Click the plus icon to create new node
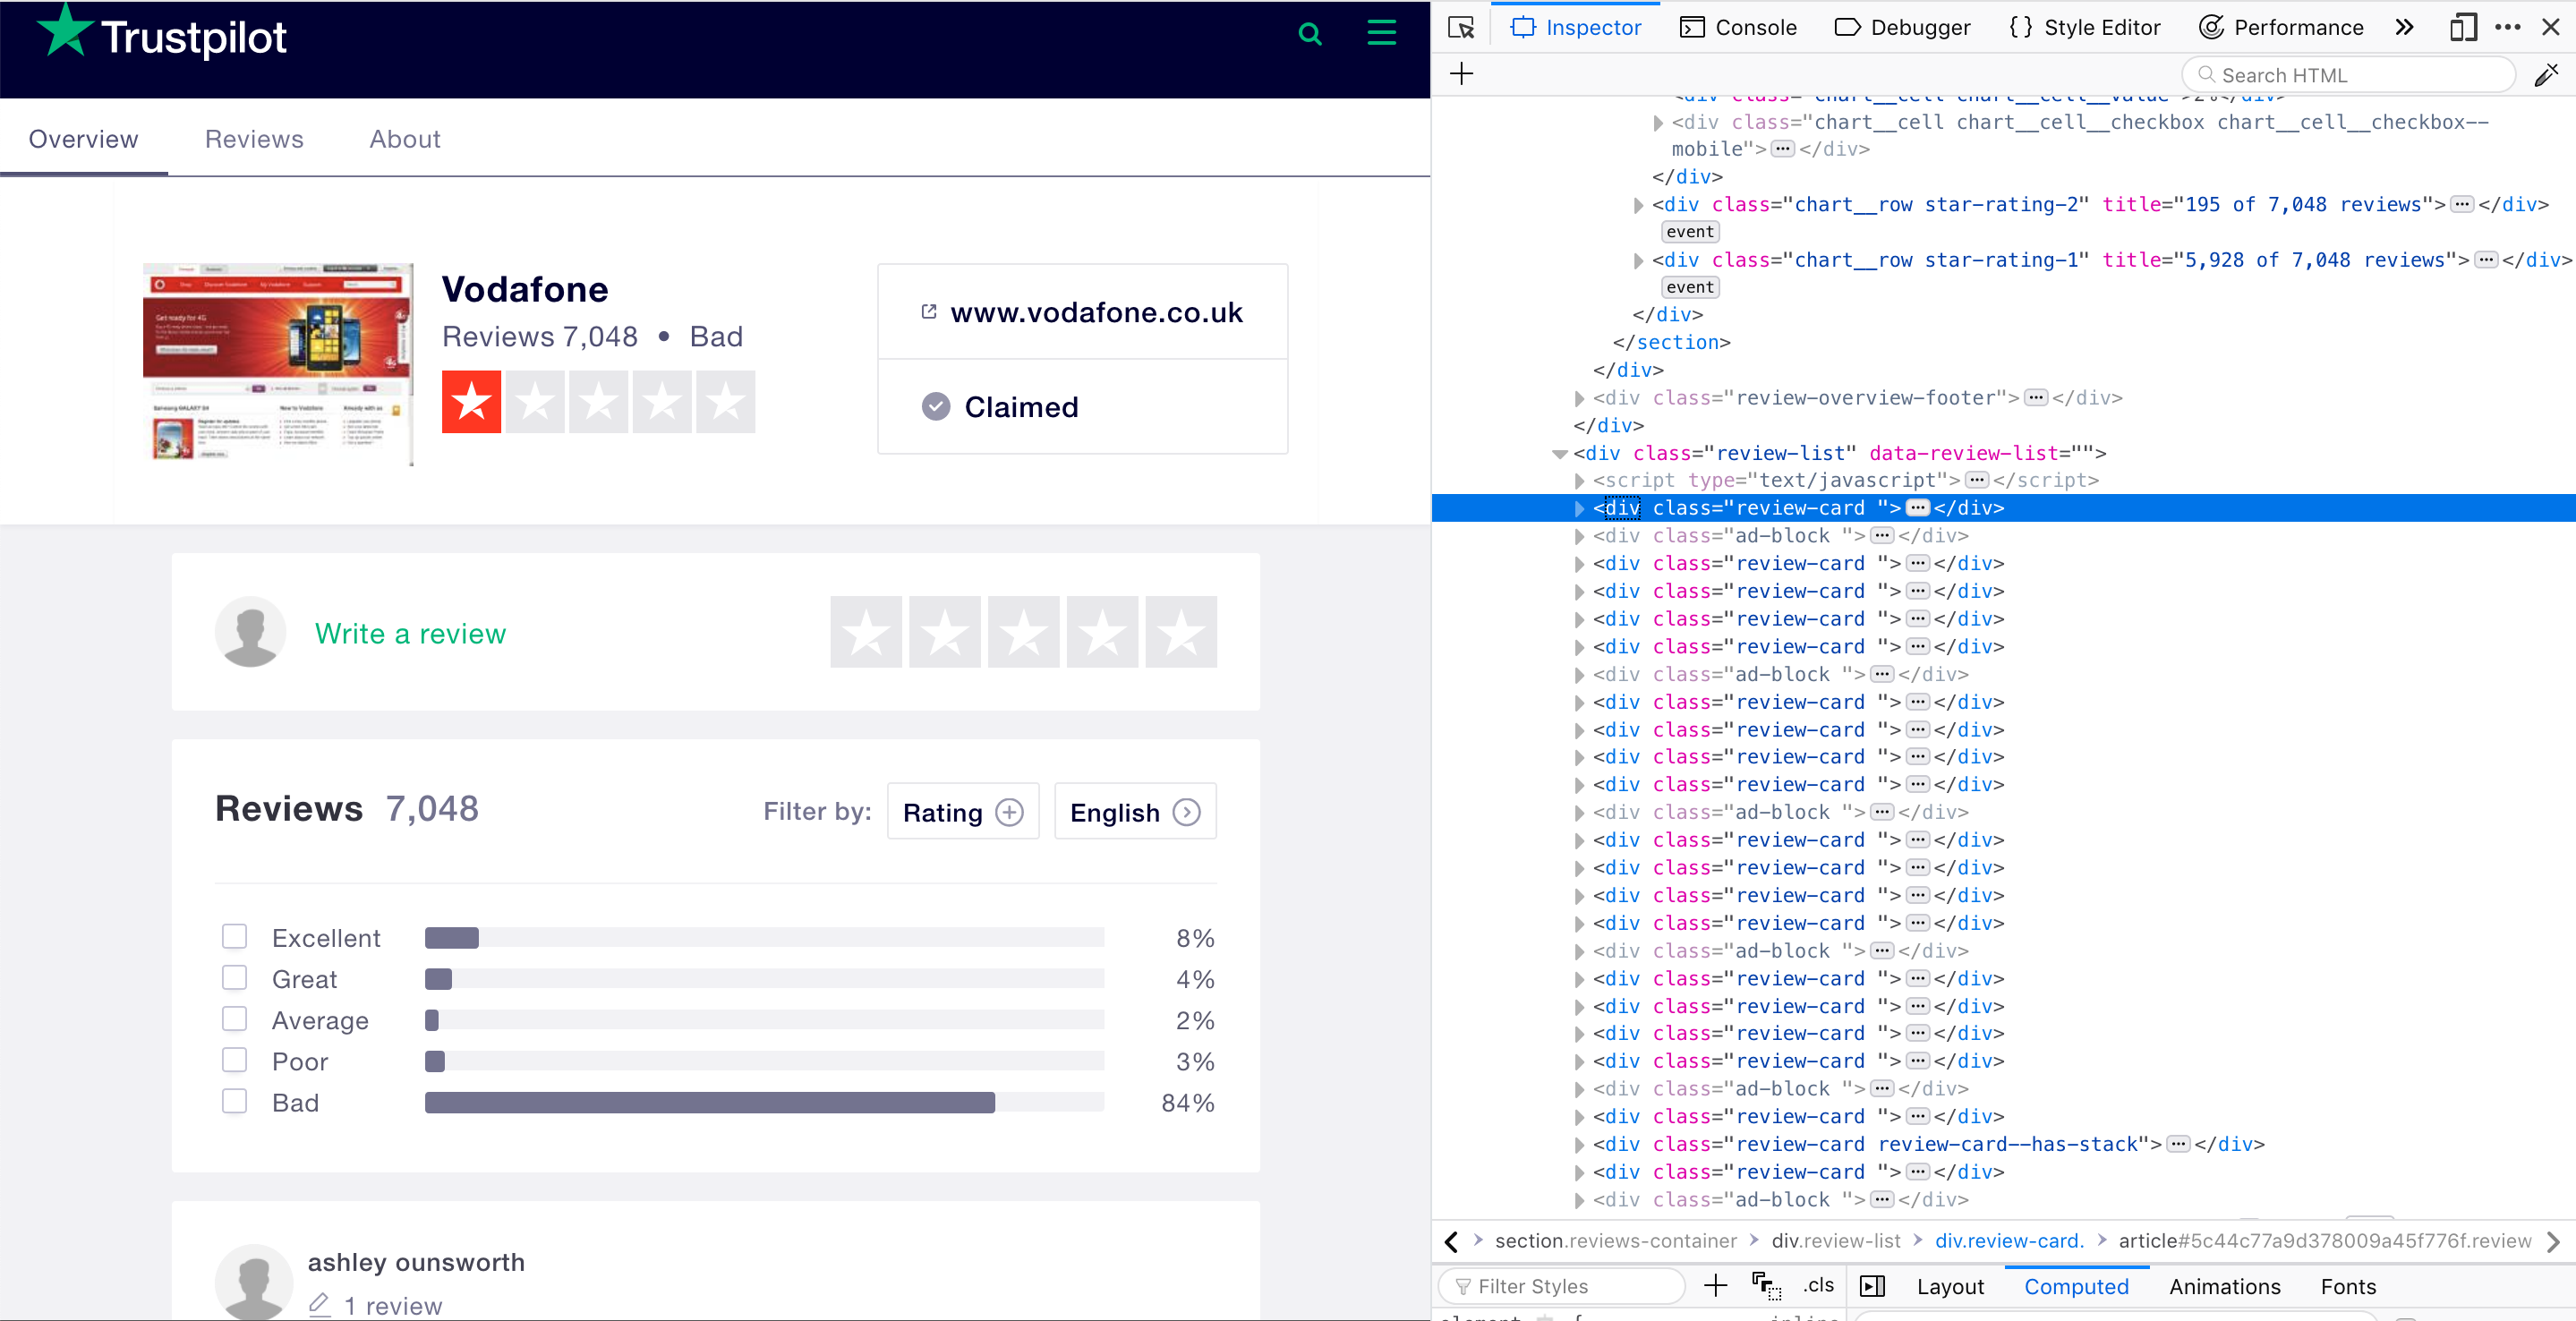The height and width of the screenshot is (1321, 2576). click(1461, 74)
